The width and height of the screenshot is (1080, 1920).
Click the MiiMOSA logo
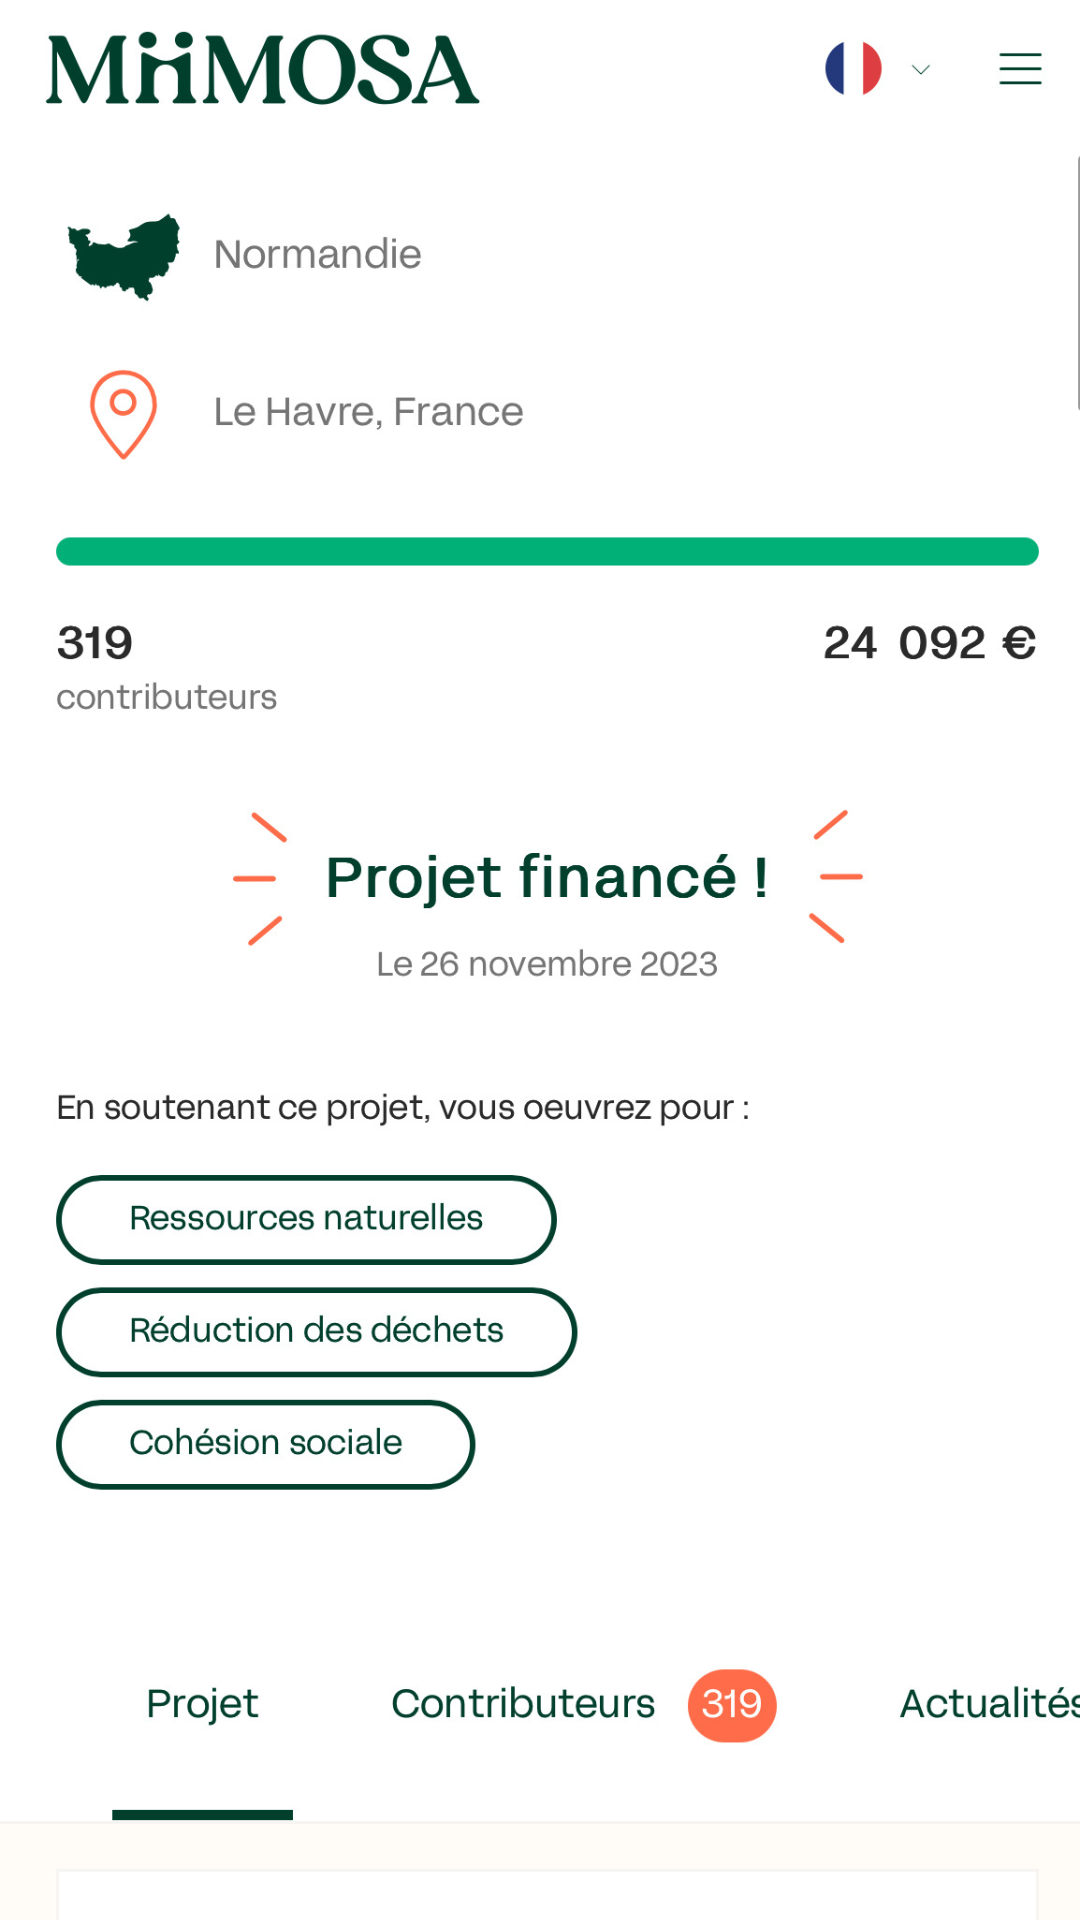coord(263,70)
